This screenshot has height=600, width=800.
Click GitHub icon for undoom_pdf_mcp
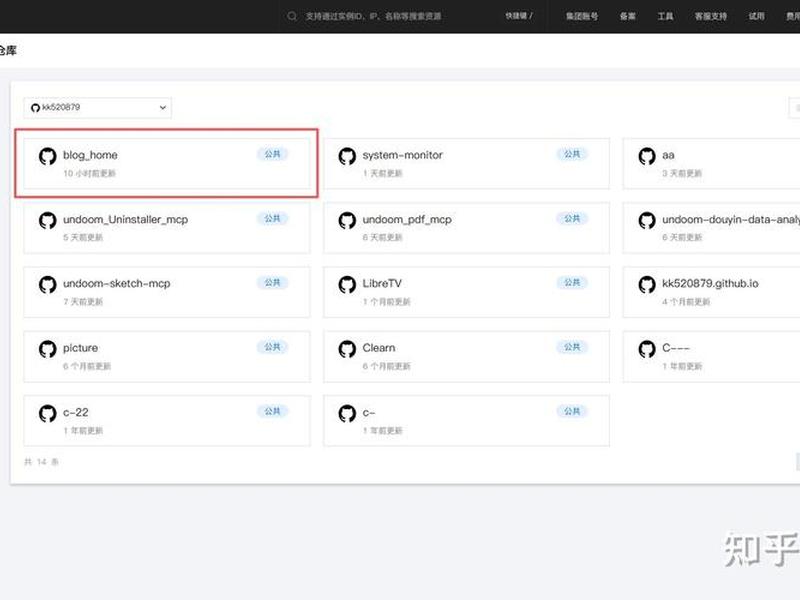[347, 220]
